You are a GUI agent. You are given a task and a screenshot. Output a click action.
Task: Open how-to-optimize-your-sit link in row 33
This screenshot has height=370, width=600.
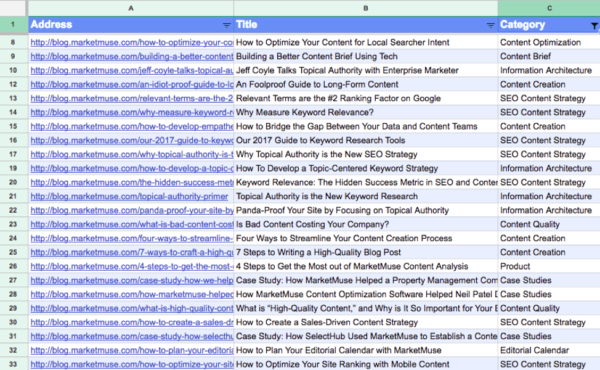(132, 364)
